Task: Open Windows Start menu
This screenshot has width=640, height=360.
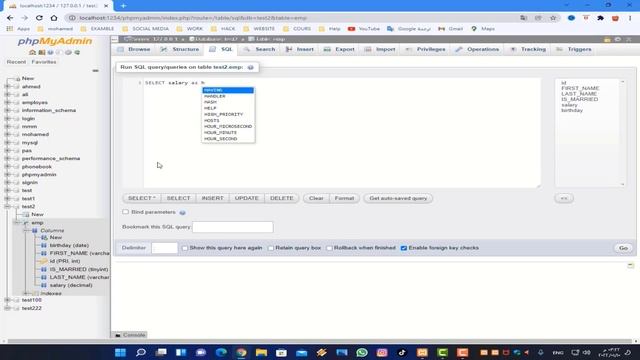Action: click(120, 352)
